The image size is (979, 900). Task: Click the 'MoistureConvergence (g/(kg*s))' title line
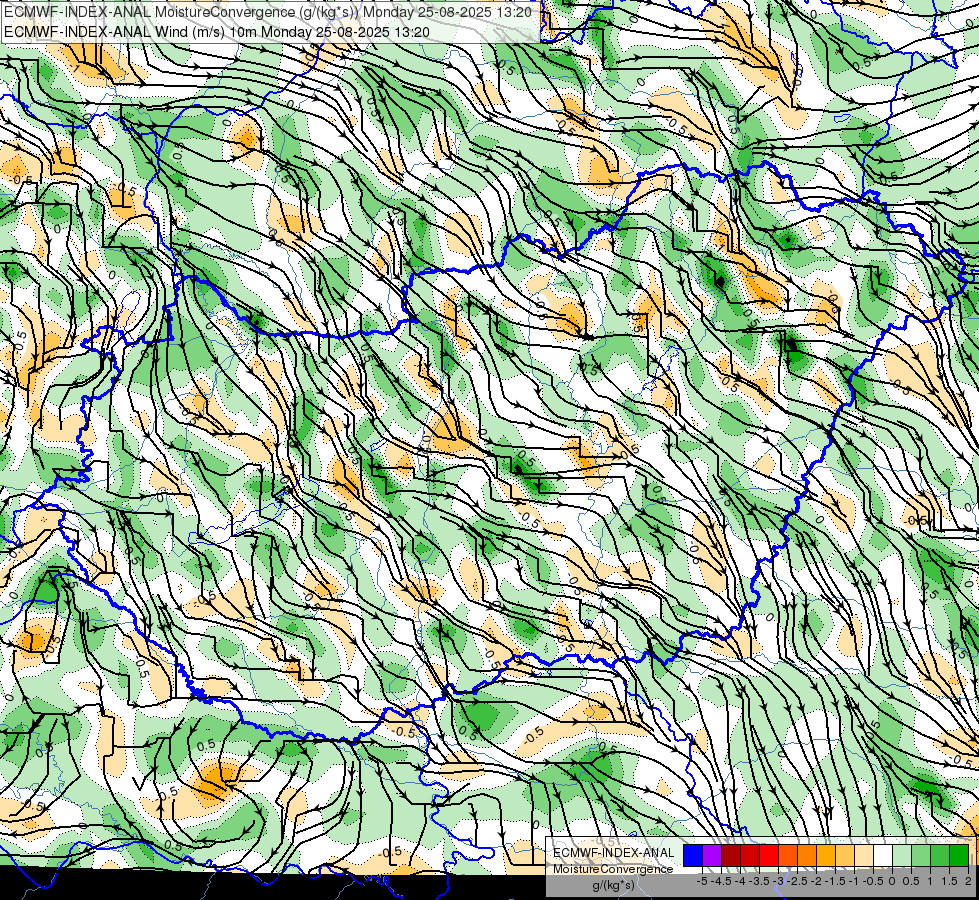point(268,12)
